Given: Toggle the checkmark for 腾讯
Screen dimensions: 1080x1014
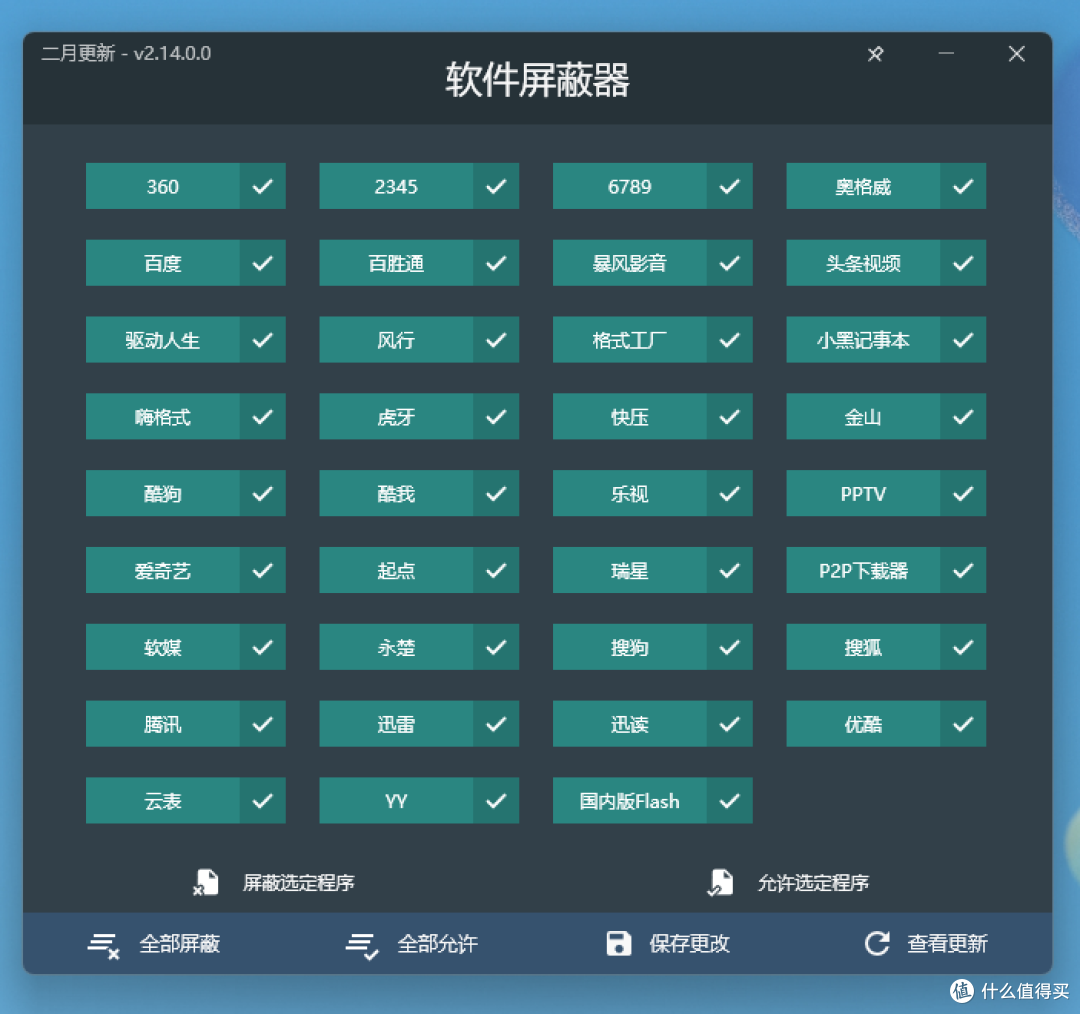Looking at the screenshot, I should pyautogui.click(x=262, y=724).
